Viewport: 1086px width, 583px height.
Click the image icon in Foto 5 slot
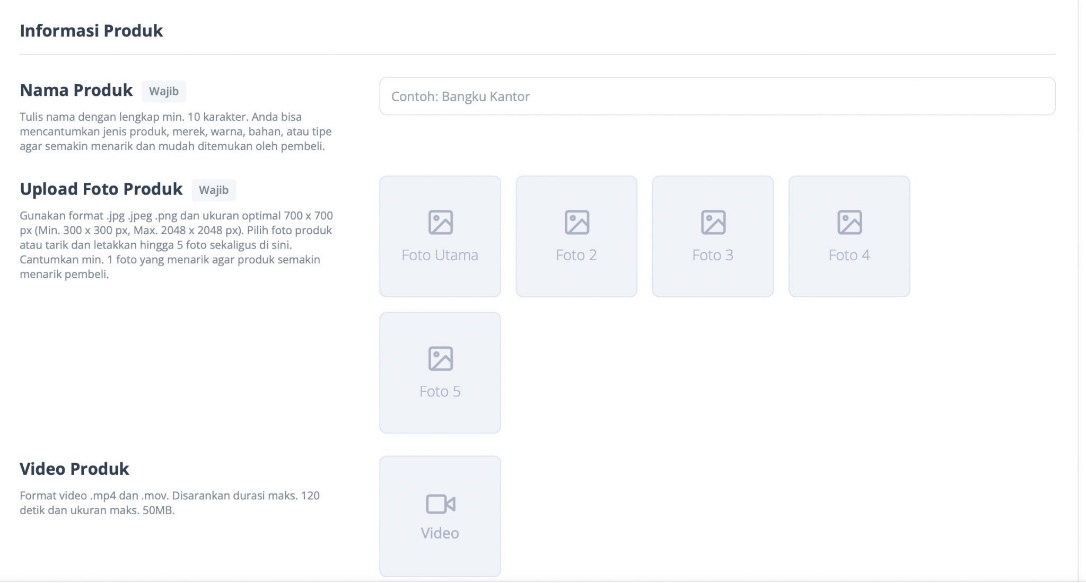[x=440, y=358]
